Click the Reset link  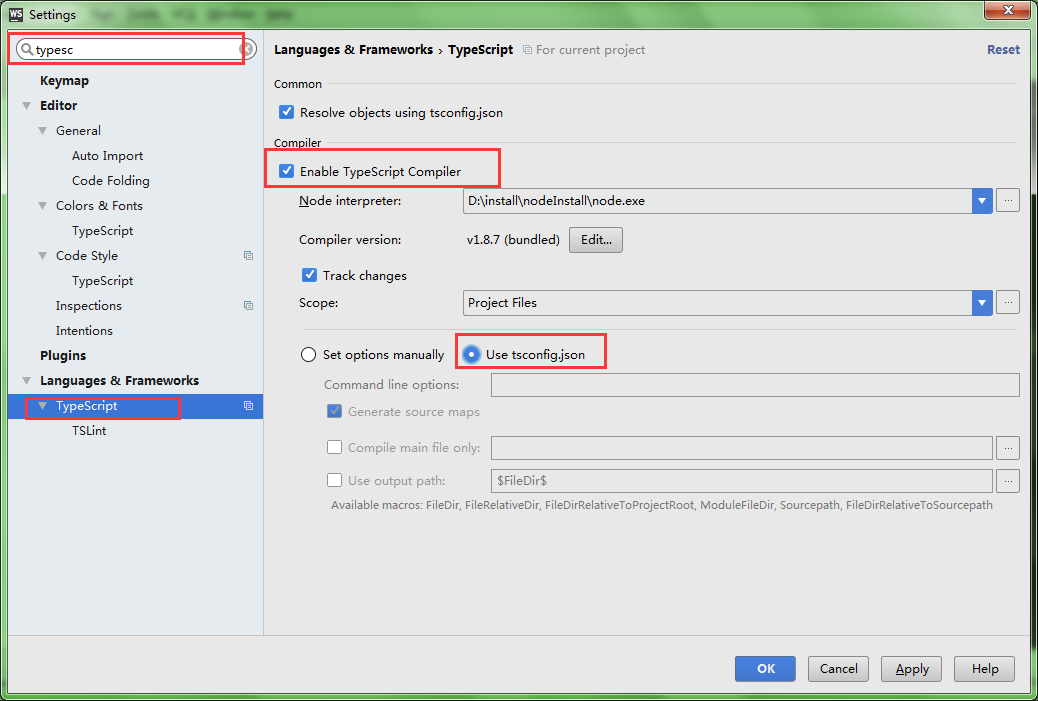(1003, 50)
